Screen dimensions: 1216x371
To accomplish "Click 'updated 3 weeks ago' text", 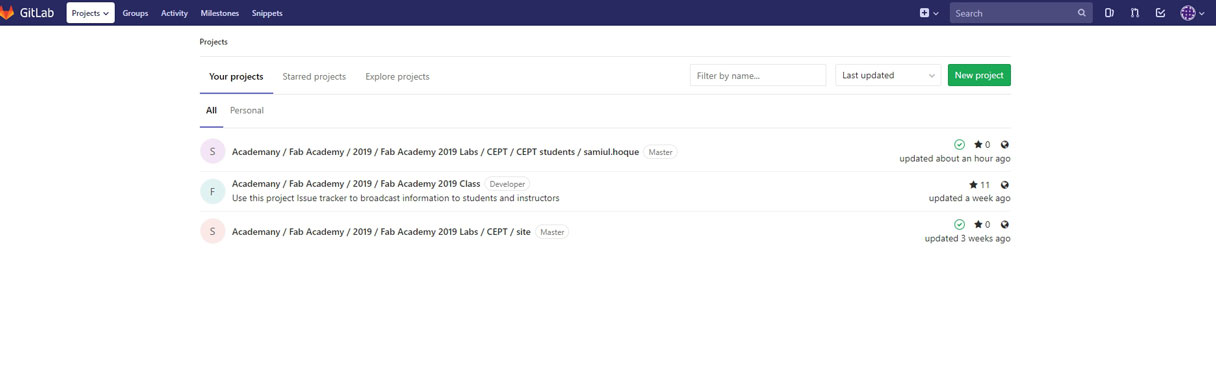I will point(968,238).
